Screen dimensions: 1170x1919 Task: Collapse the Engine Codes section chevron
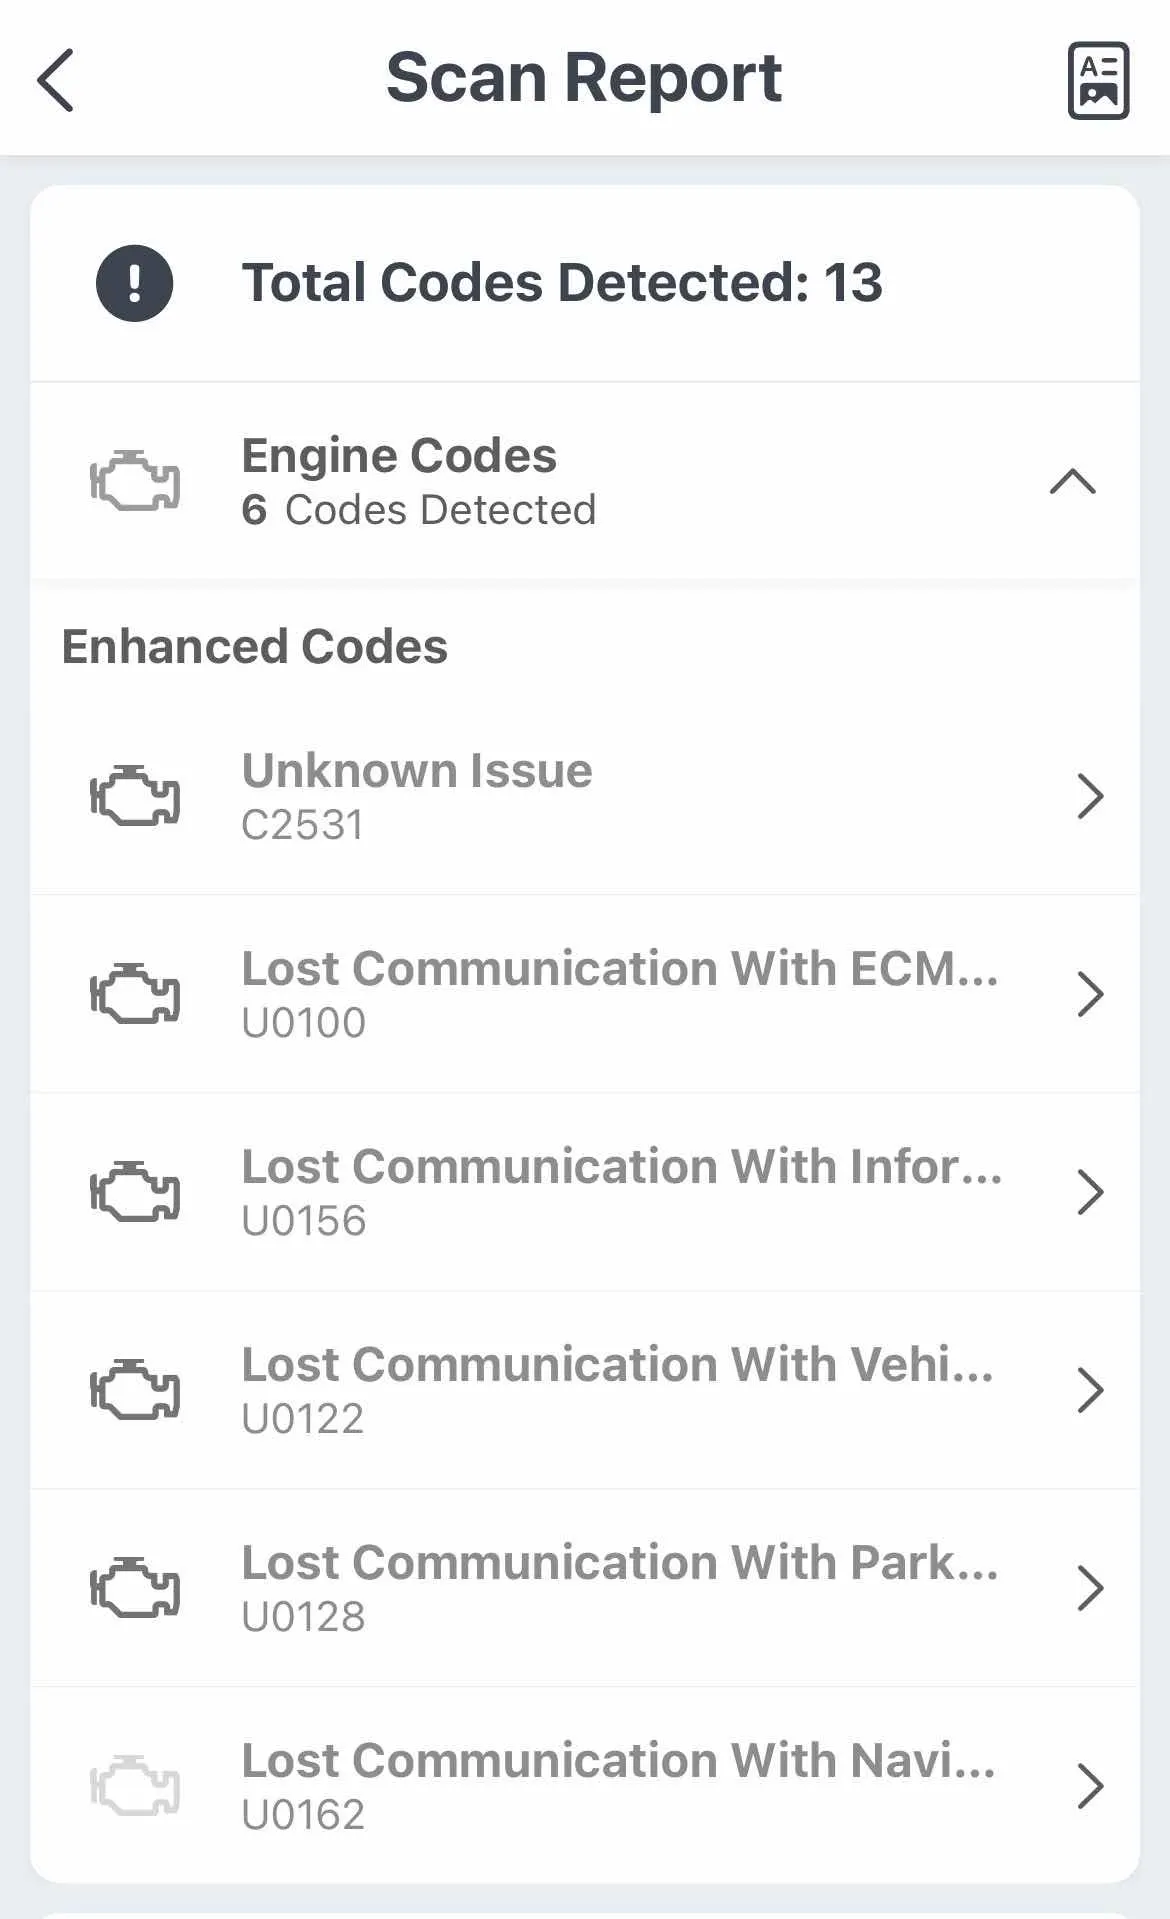[1073, 482]
